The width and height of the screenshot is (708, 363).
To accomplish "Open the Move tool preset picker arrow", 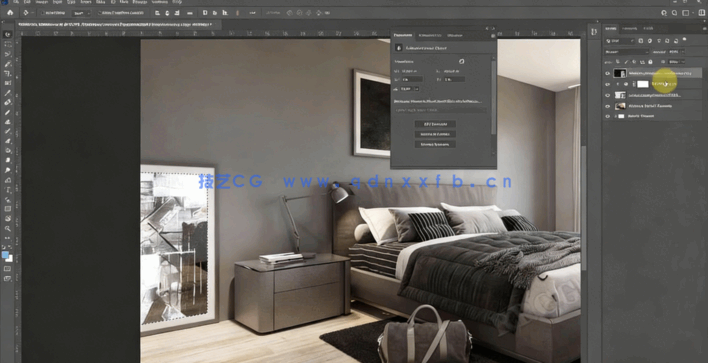I will (33, 13).
